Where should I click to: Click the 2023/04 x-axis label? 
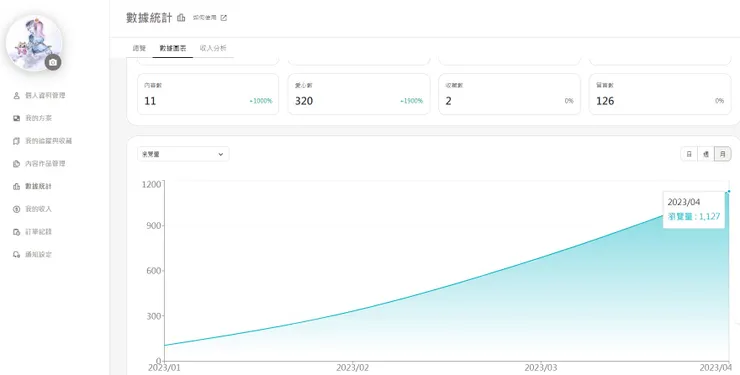coord(715,367)
